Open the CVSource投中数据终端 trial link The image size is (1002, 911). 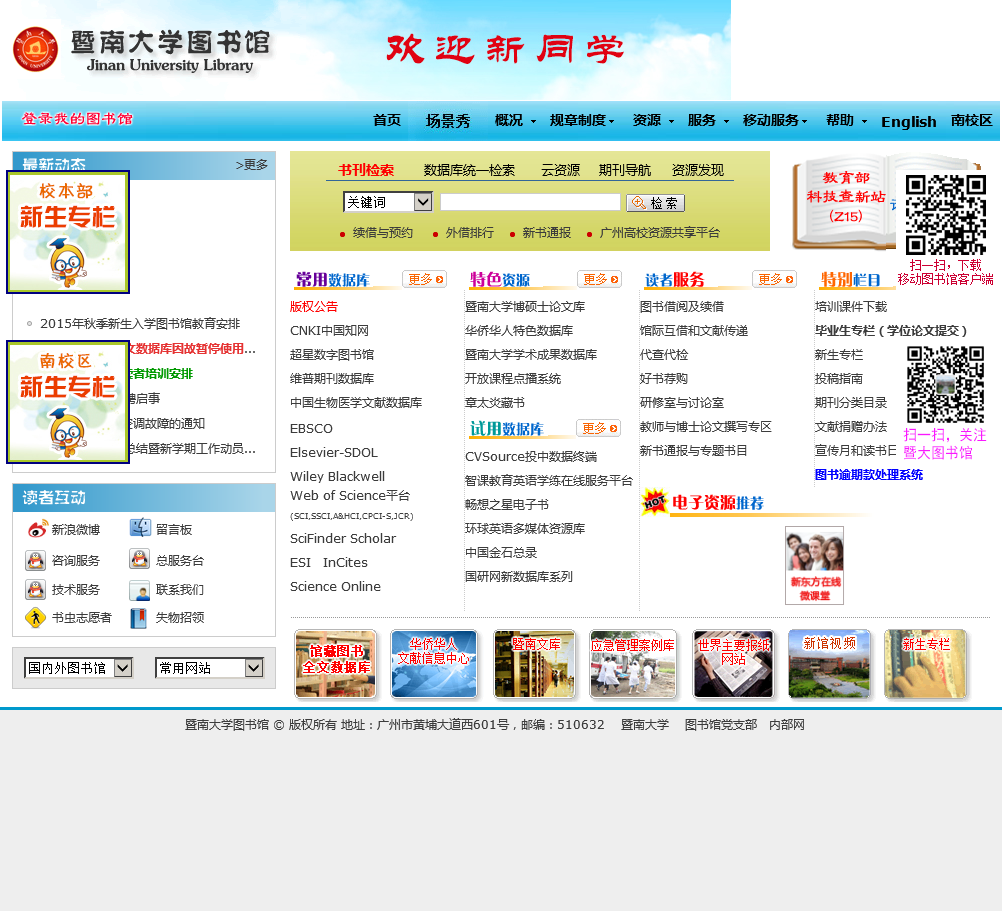(x=530, y=456)
